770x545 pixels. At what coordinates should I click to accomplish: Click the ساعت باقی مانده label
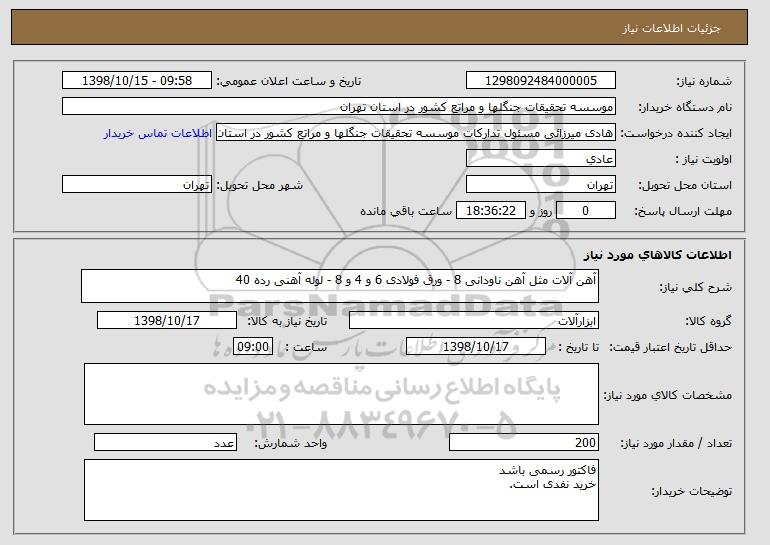406,211
